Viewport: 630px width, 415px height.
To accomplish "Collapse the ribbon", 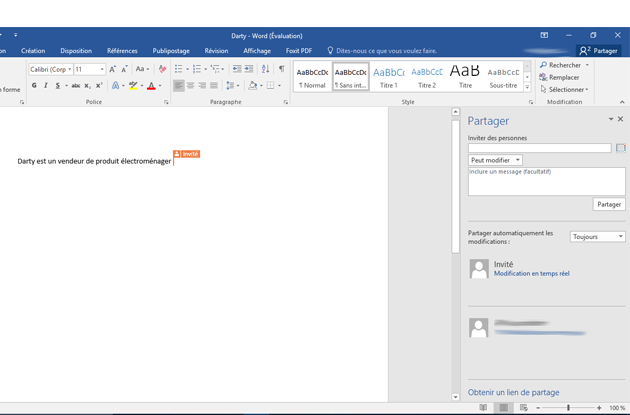I will 622,102.
